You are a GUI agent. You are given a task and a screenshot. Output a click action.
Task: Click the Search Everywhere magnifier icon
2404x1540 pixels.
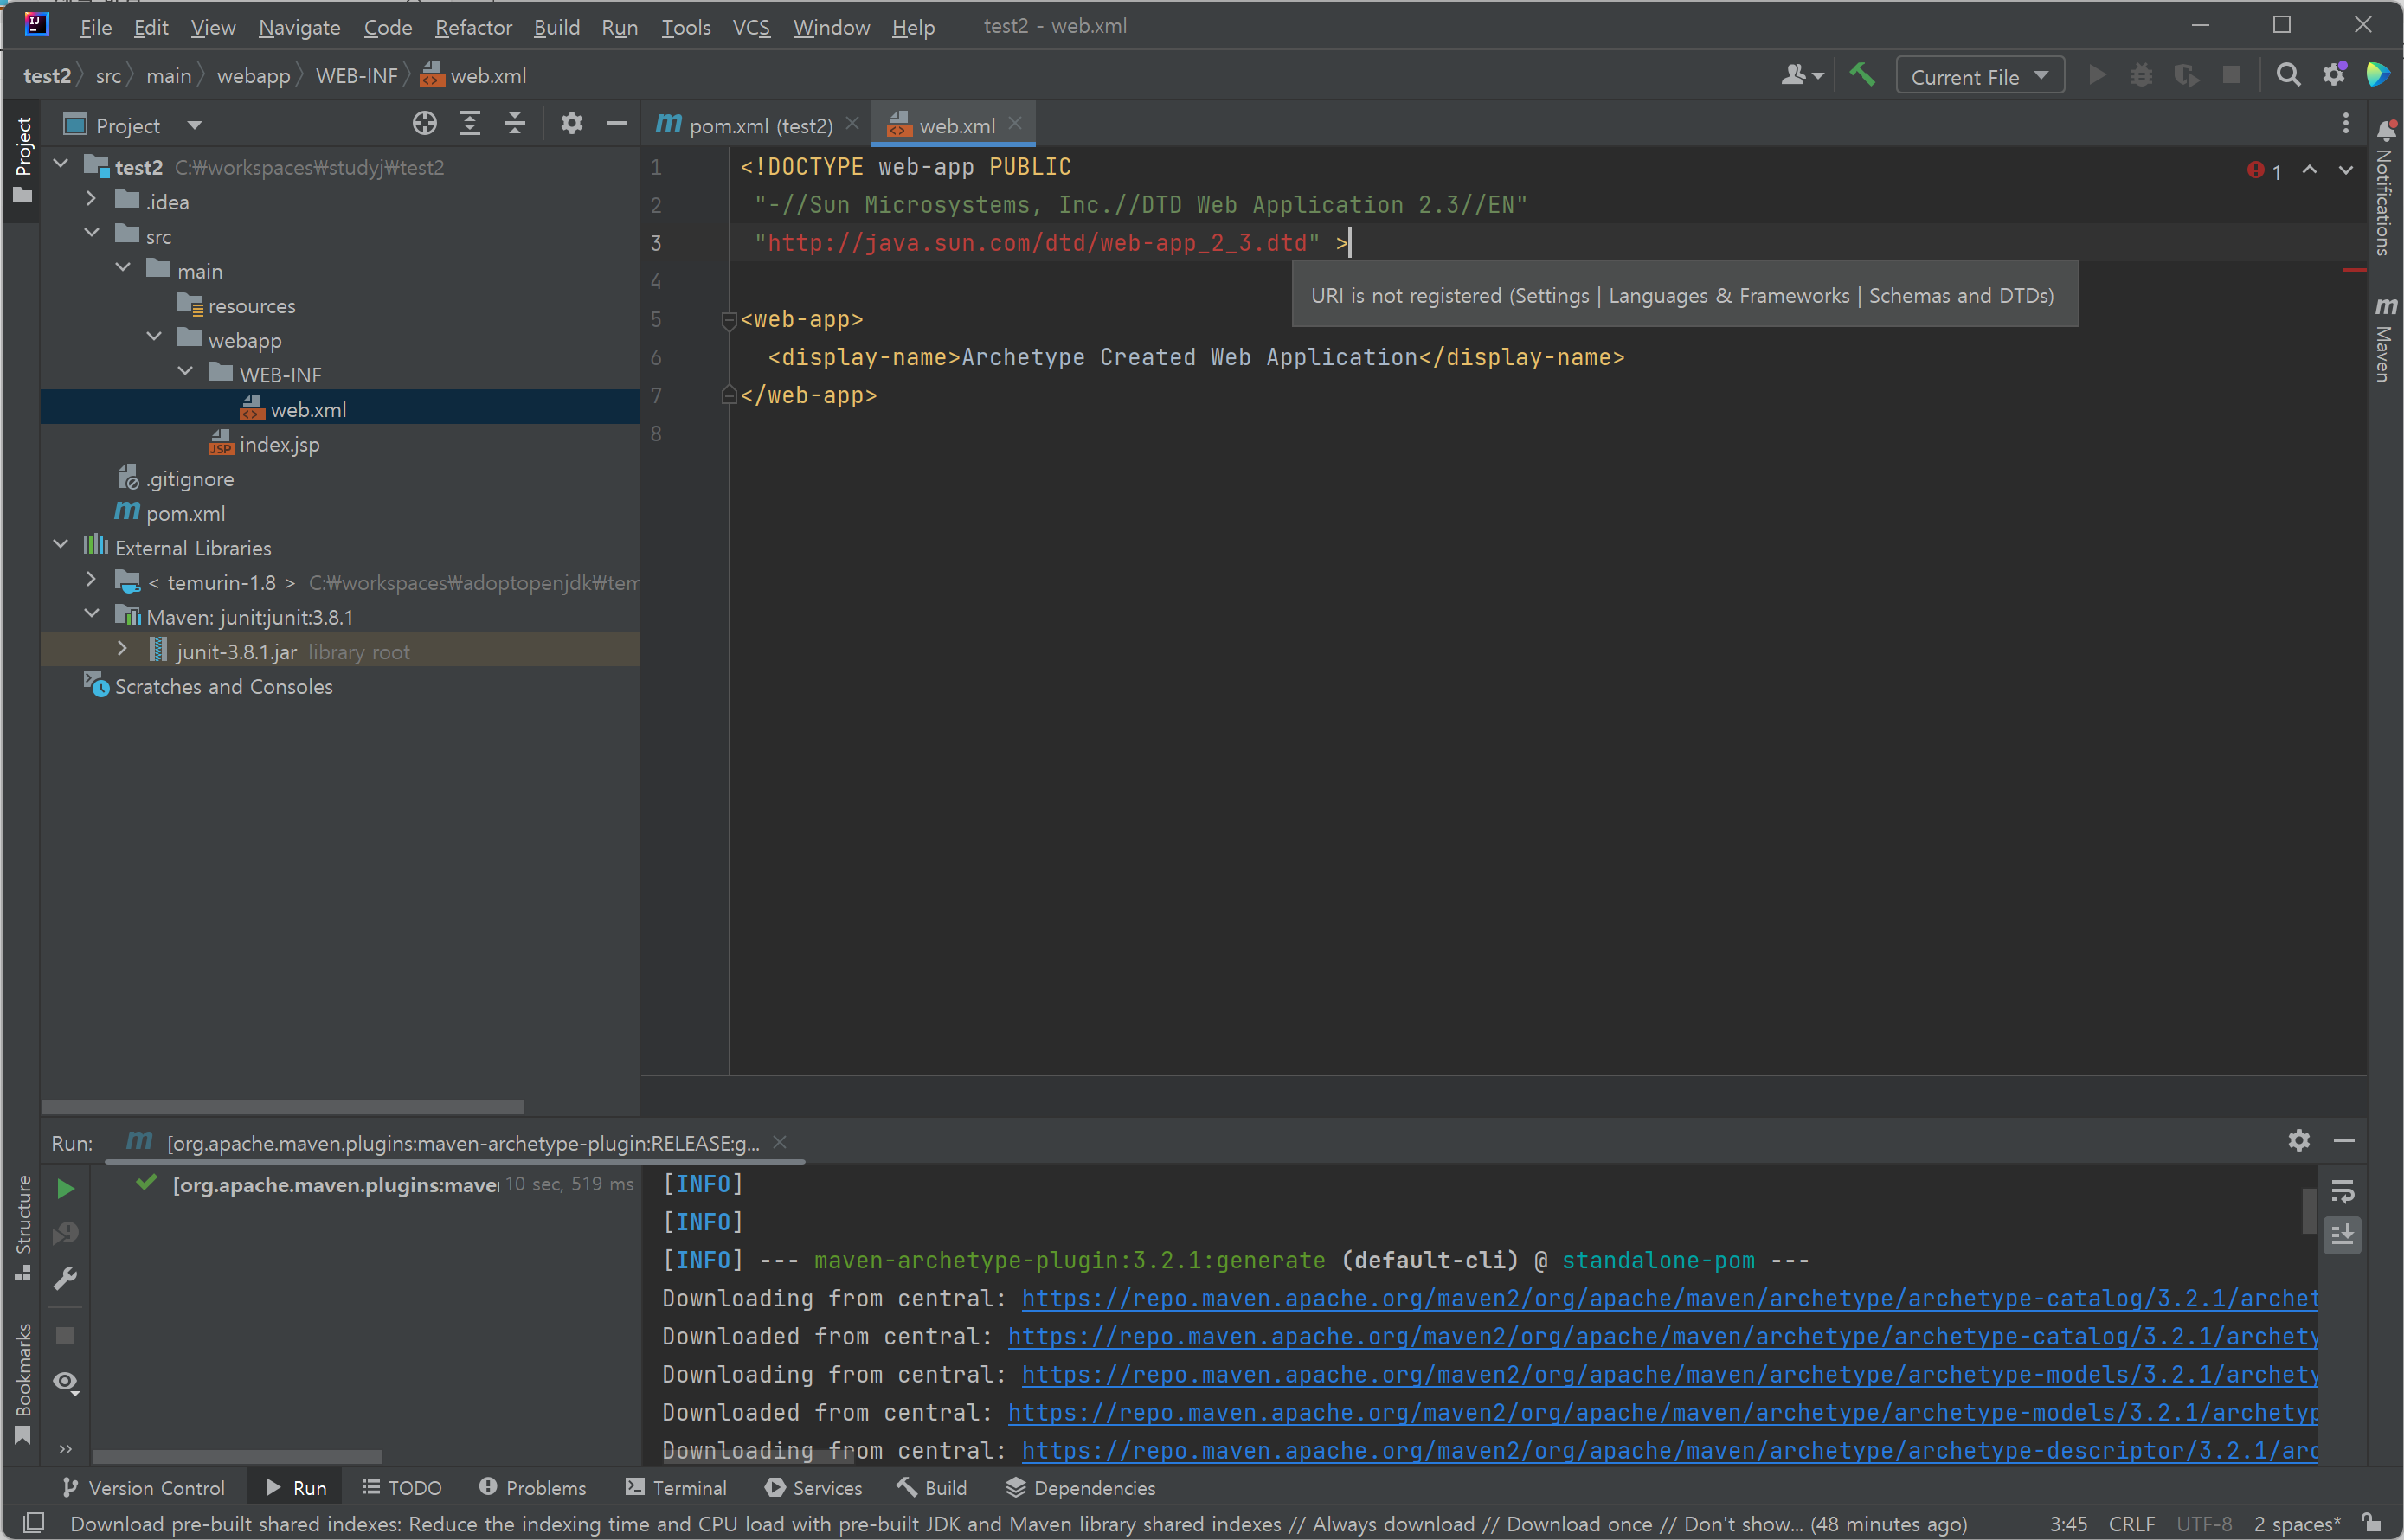2287,76
